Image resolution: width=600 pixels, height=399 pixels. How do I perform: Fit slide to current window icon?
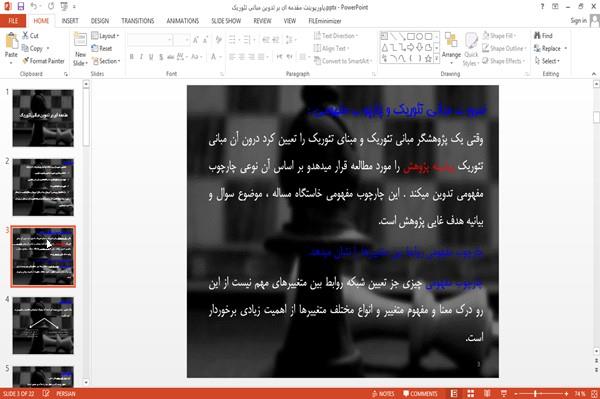pos(594,394)
